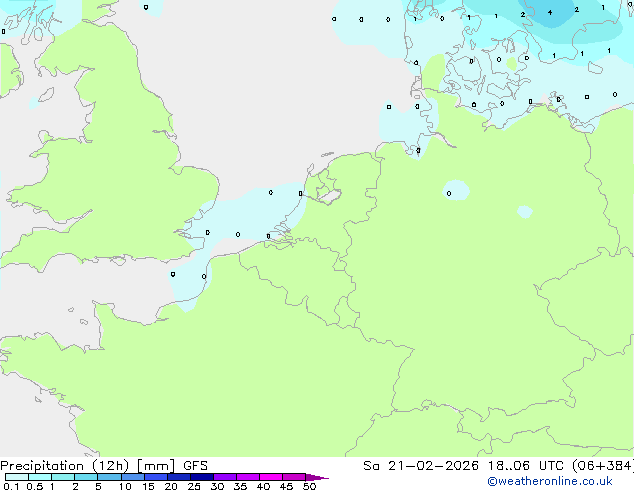Choose the 25–30 mm navy legend swatch
The height and width of the screenshot is (490, 634).
point(202,477)
